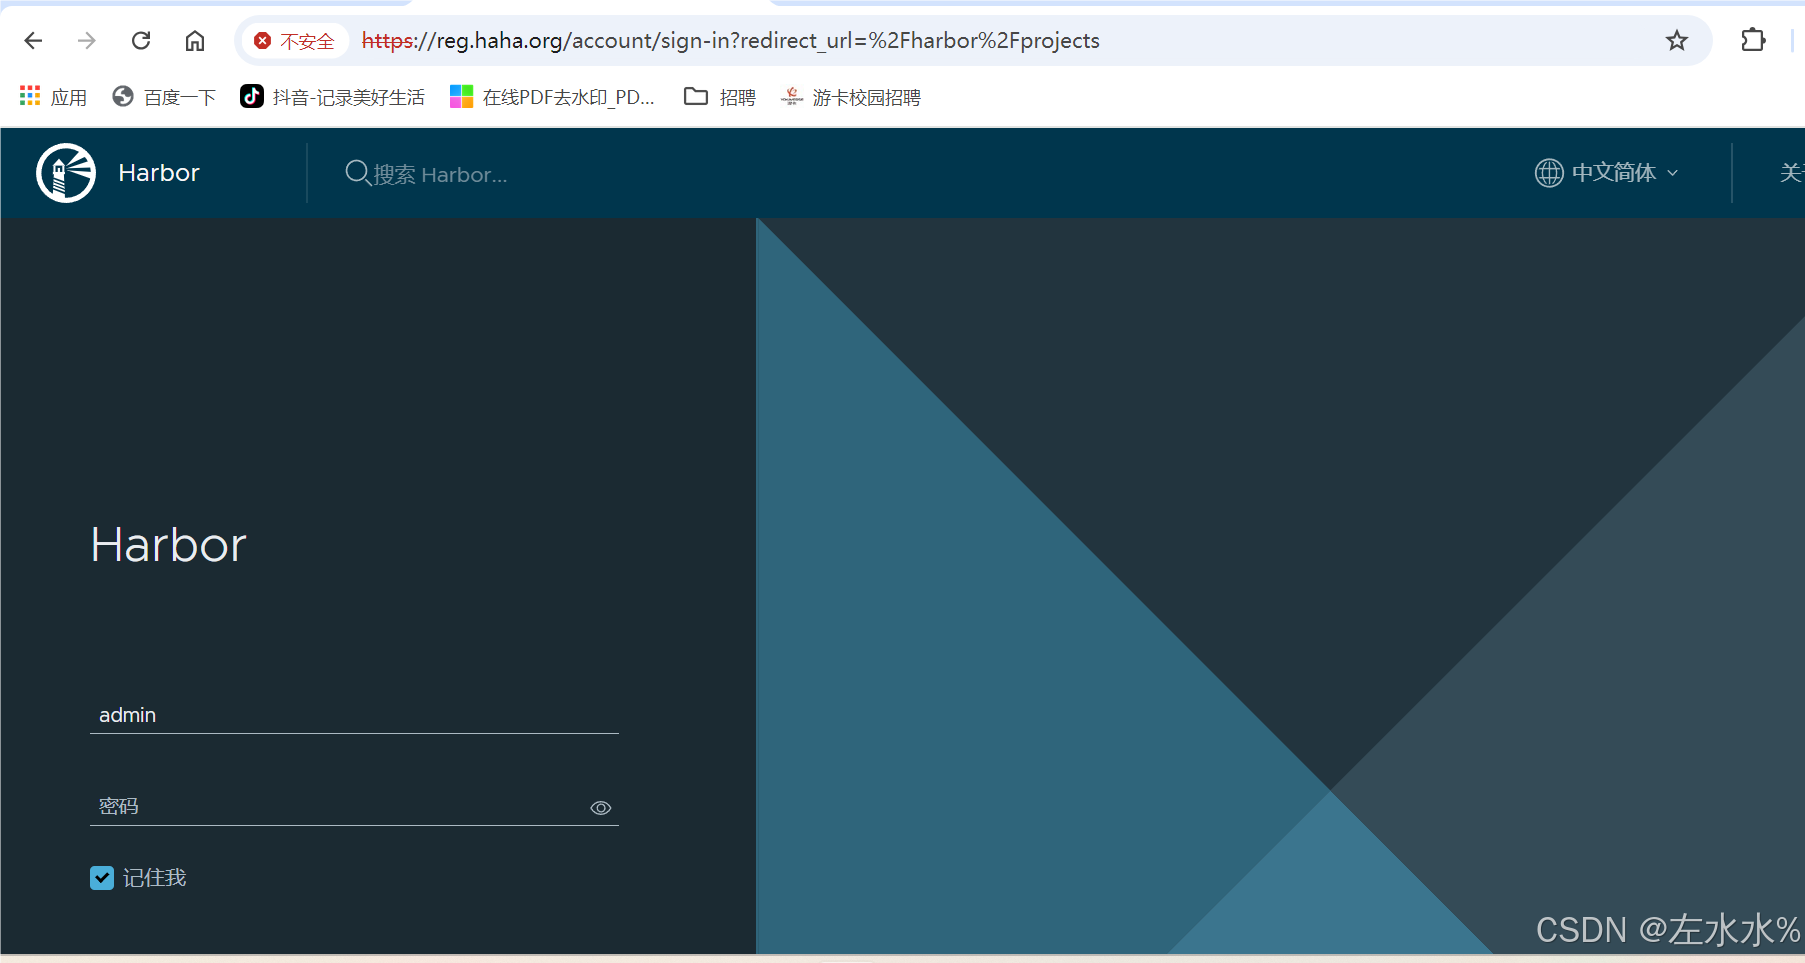Open the browser extensions puzzle icon
The width and height of the screenshot is (1805, 963).
click(x=1753, y=40)
